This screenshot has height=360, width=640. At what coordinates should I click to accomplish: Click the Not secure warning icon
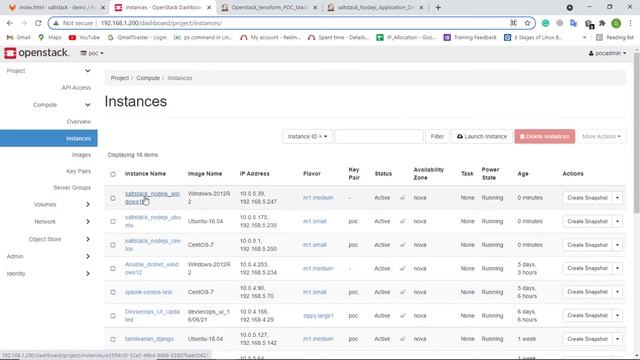tap(56, 23)
